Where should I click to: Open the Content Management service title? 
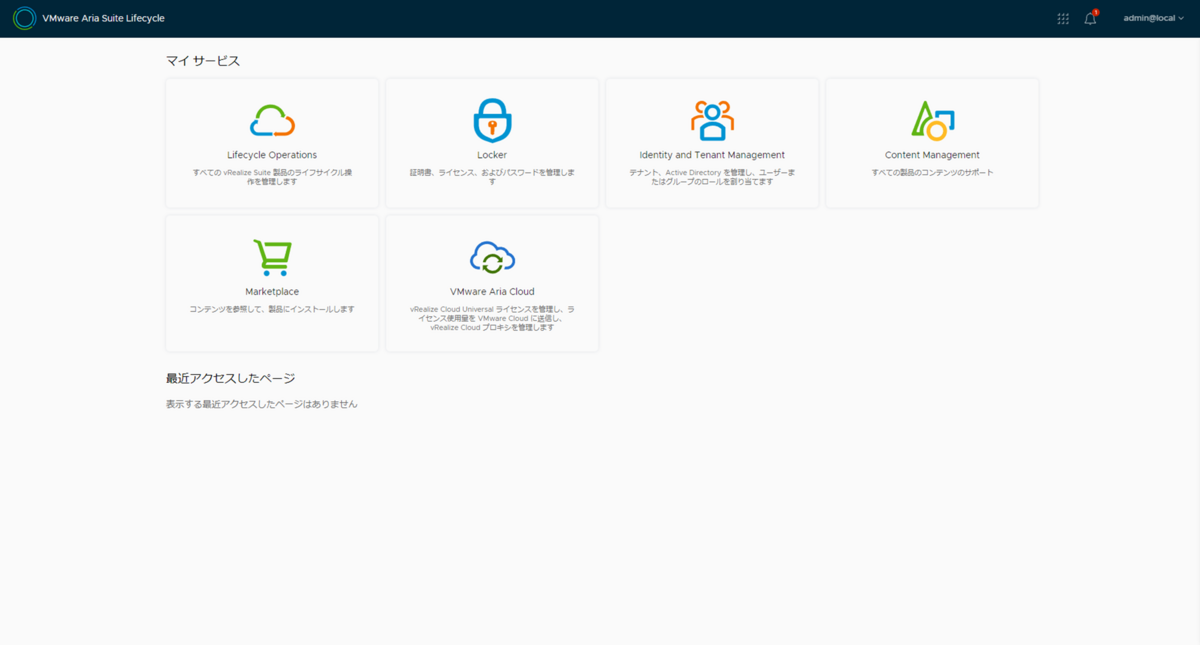point(932,155)
